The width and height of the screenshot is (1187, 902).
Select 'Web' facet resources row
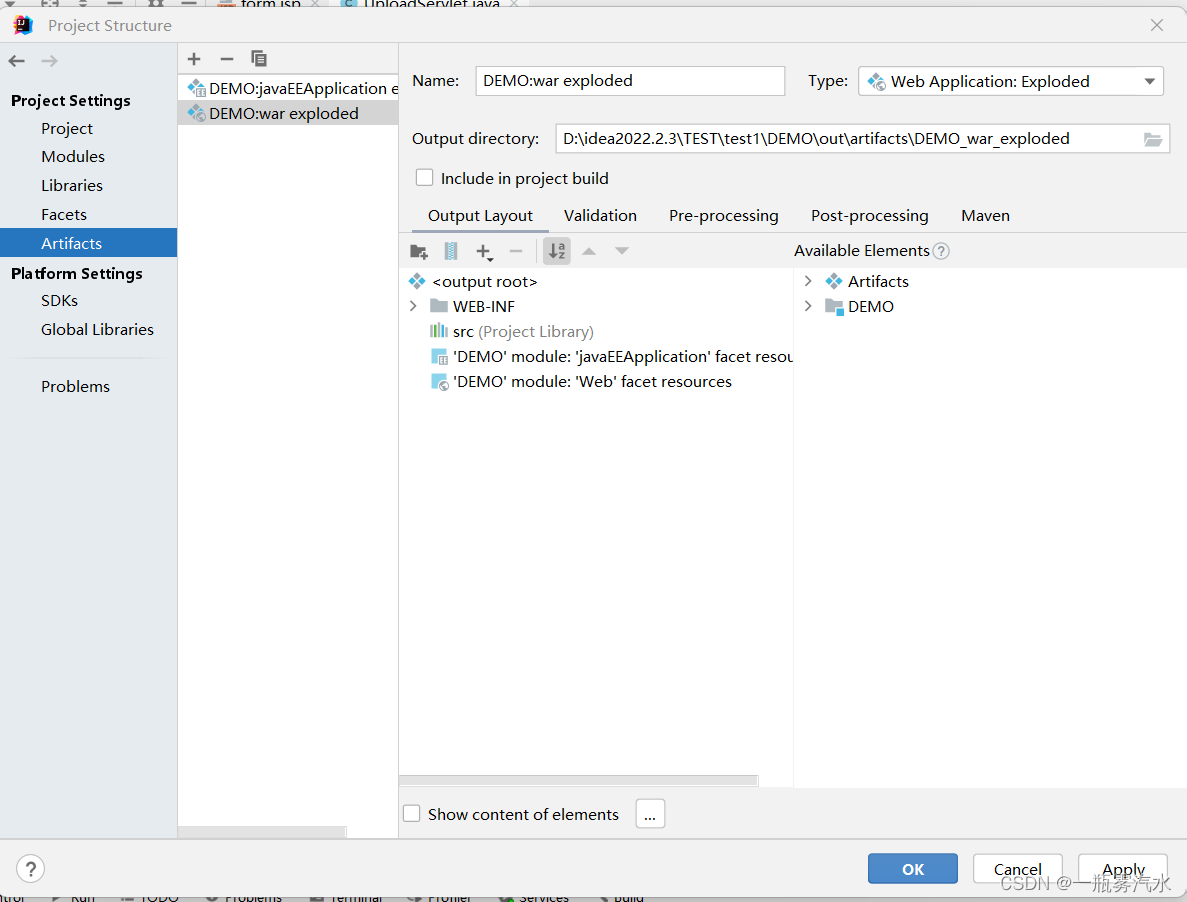point(596,382)
